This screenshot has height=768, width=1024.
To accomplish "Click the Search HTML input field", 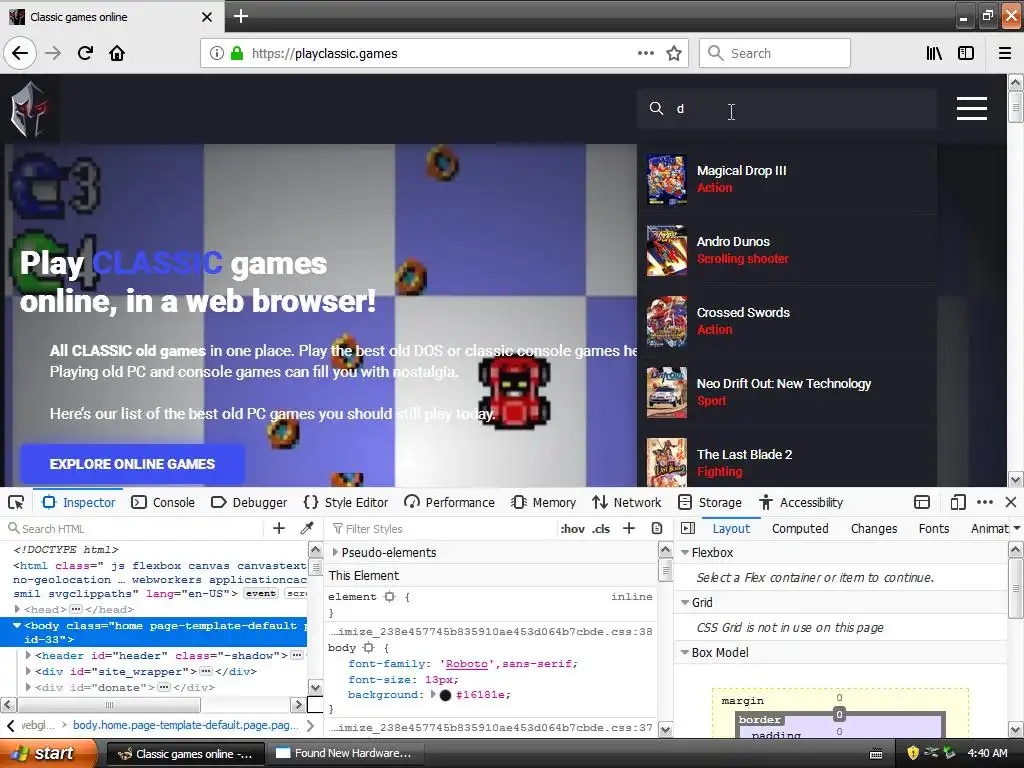I will click(134, 528).
